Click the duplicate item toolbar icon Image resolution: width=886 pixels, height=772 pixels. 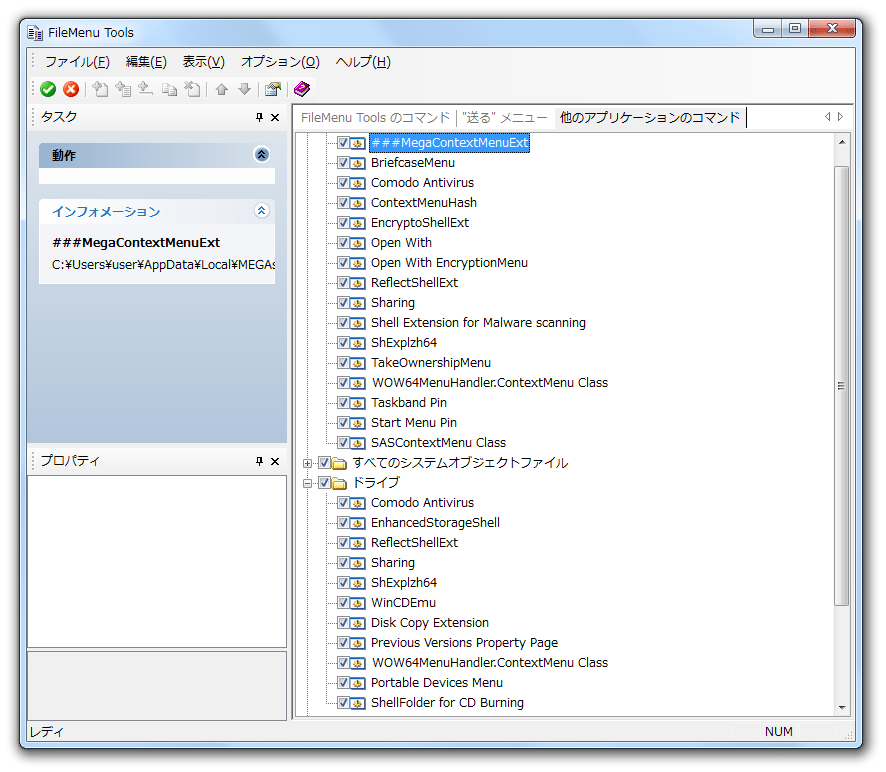click(170, 89)
